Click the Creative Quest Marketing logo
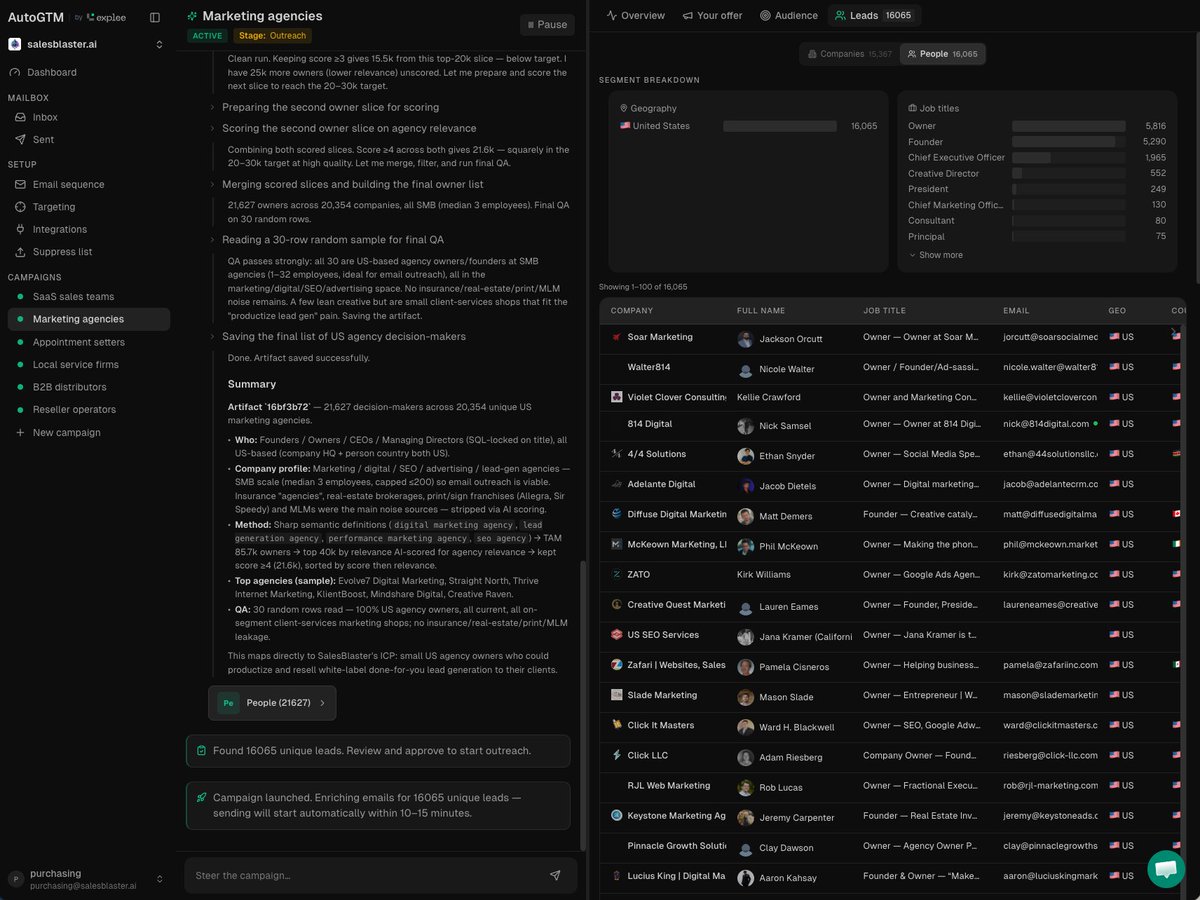The image size is (1200, 900). (x=617, y=605)
